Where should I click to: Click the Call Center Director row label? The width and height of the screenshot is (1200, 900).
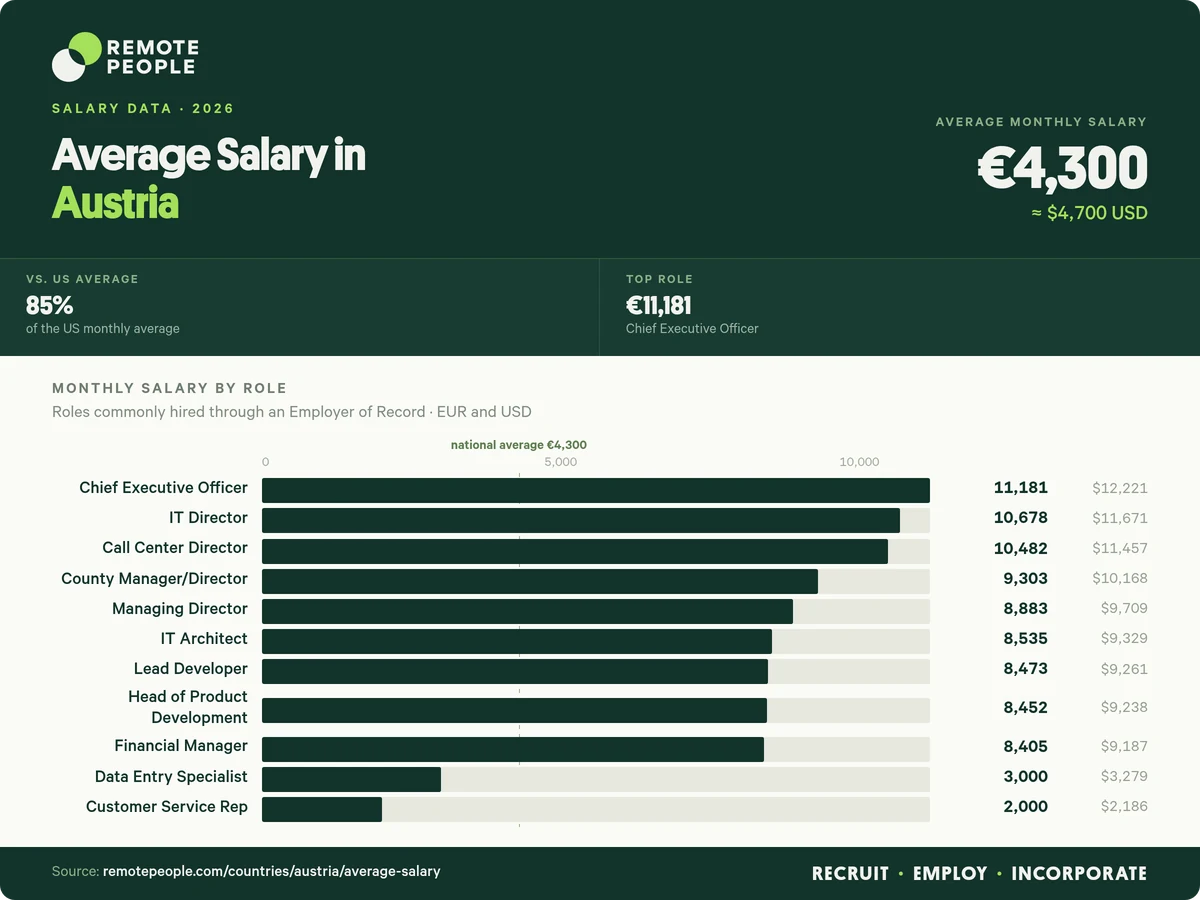(x=175, y=548)
